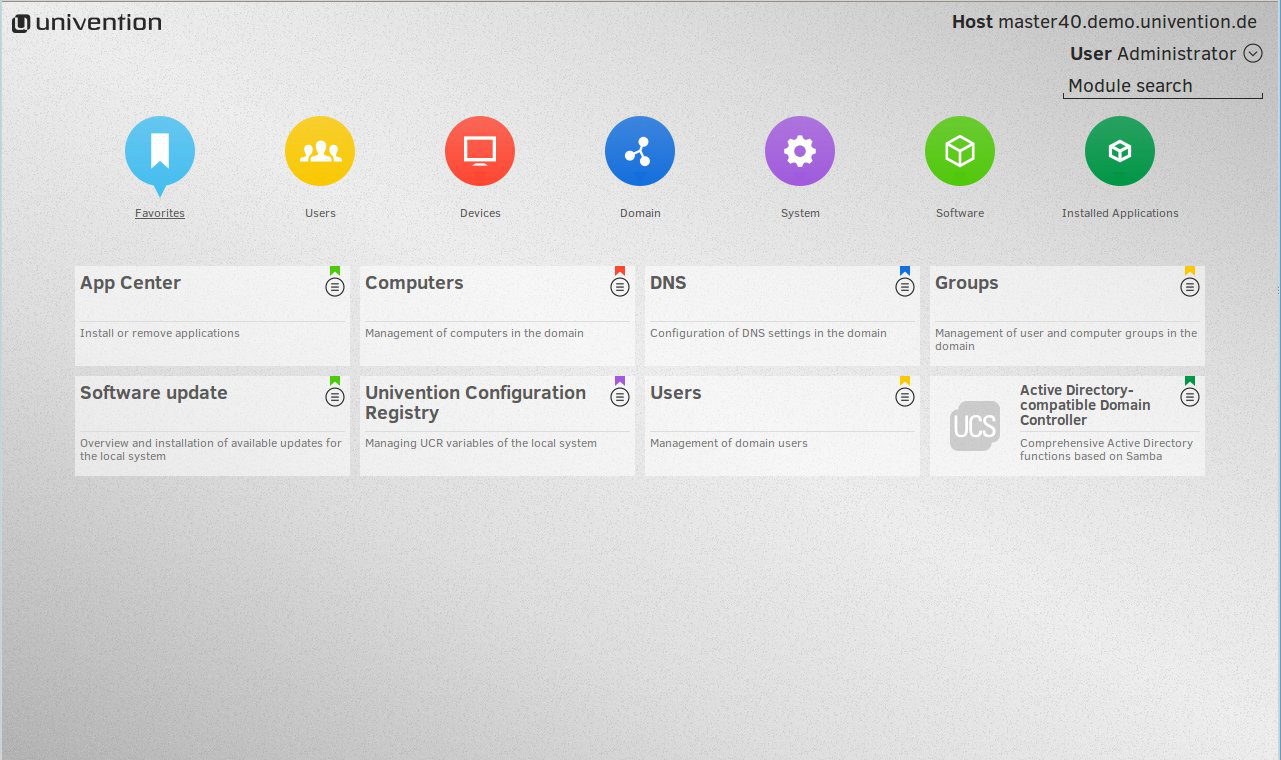Select the green Software box icon
This screenshot has height=760, width=1281.
(x=960, y=151)
